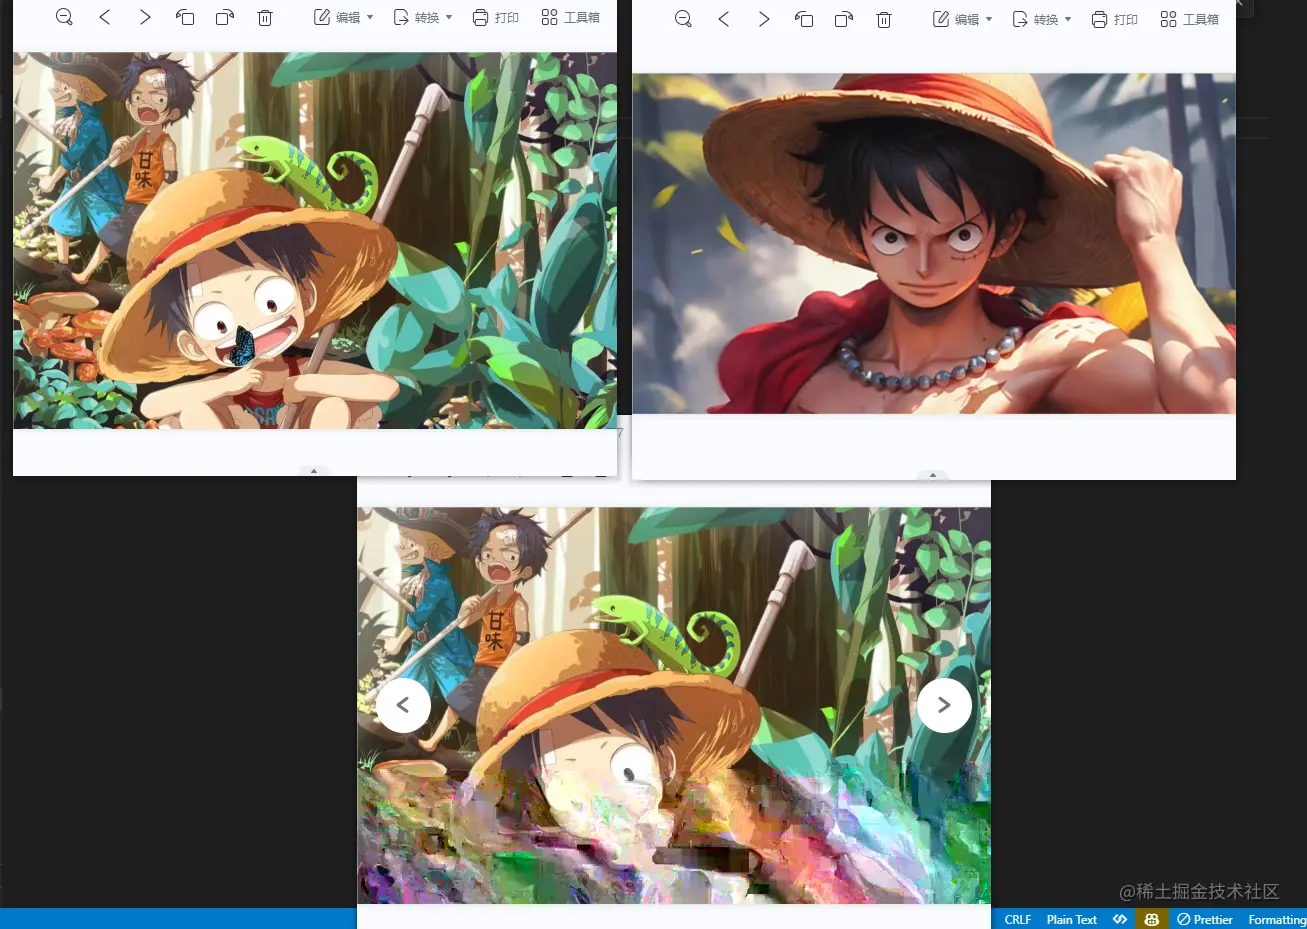Open 编辑 dropdown in left viewer
Viewport: 1307px width, 929px height.
343,17
